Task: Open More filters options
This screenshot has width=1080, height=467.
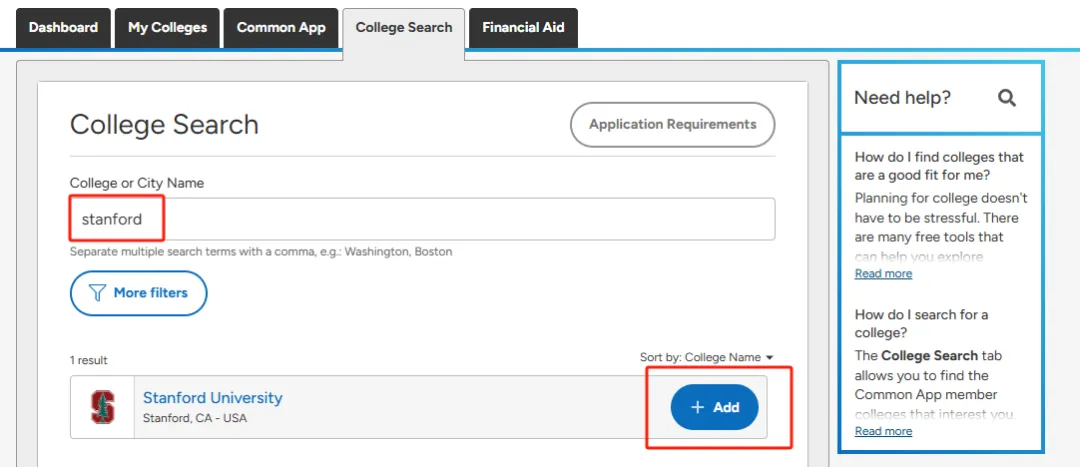Action: 138,293
